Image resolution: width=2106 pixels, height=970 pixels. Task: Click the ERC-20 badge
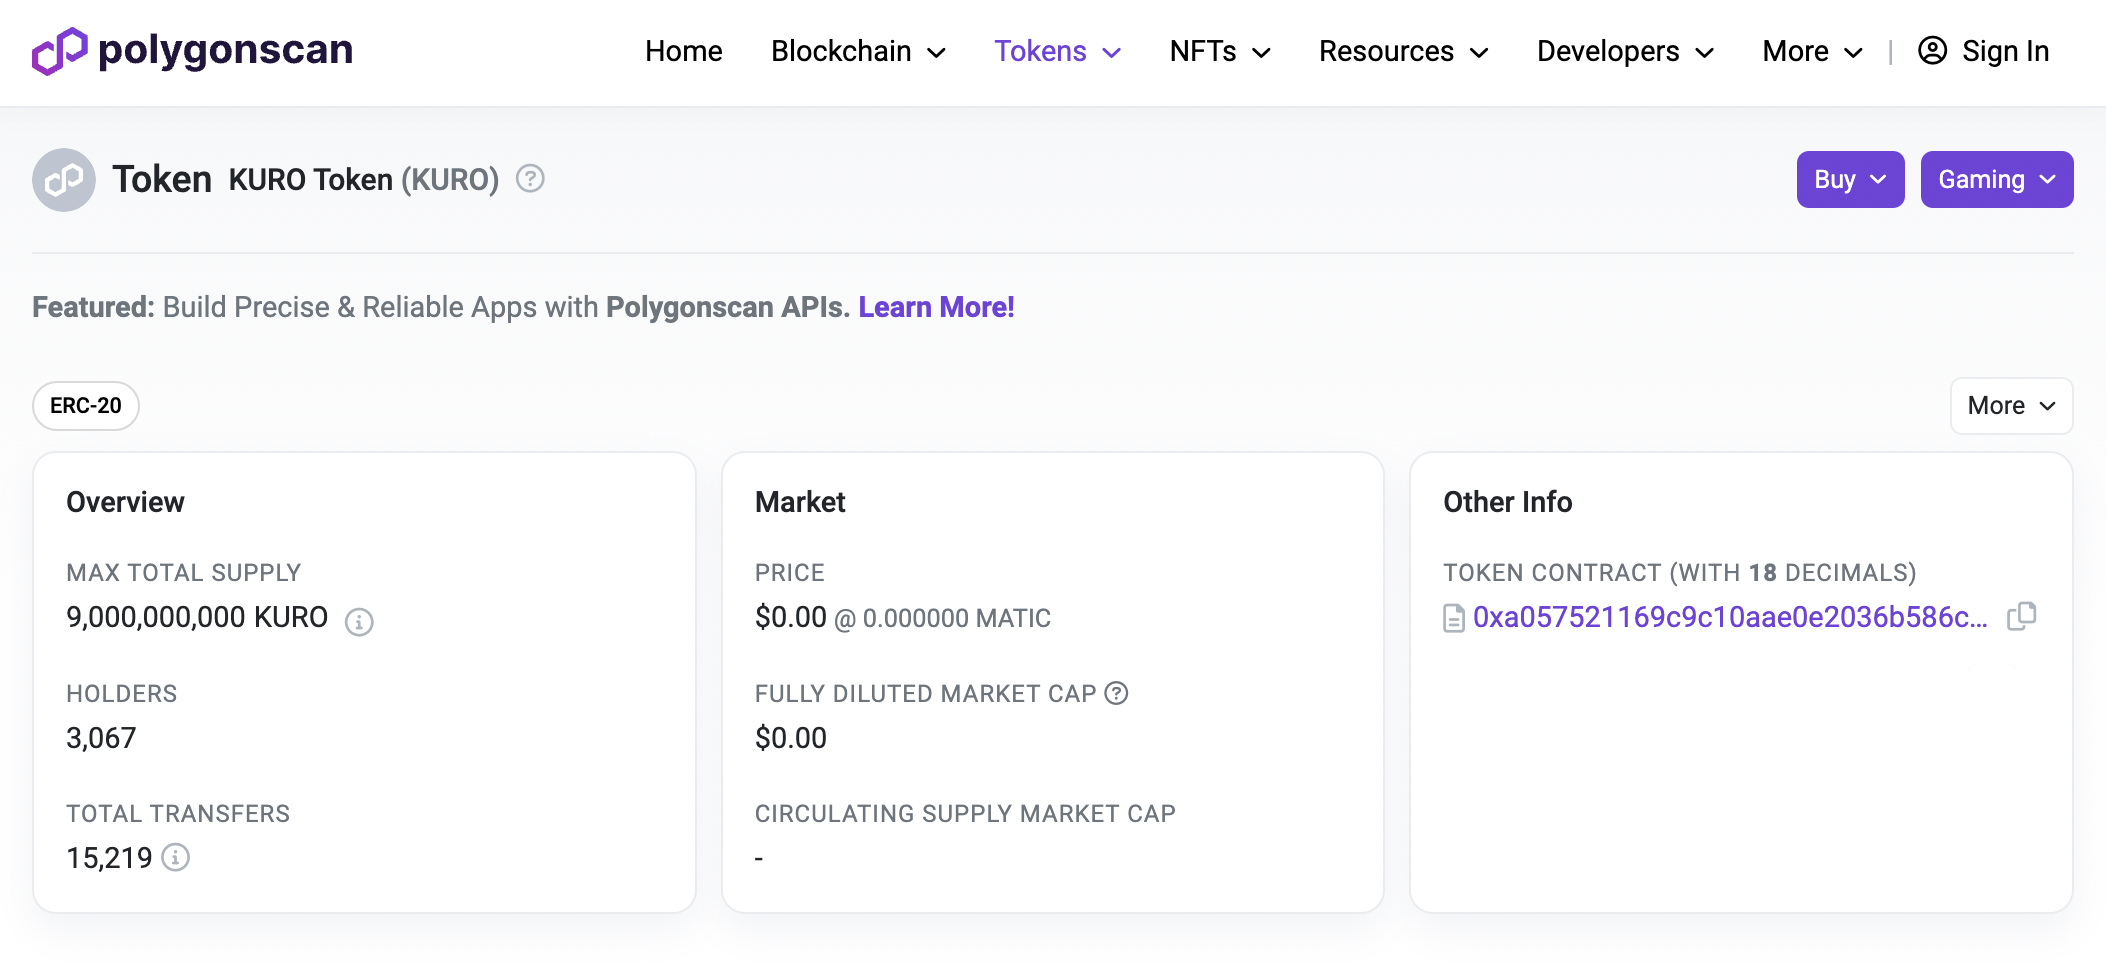coord(86,406)
